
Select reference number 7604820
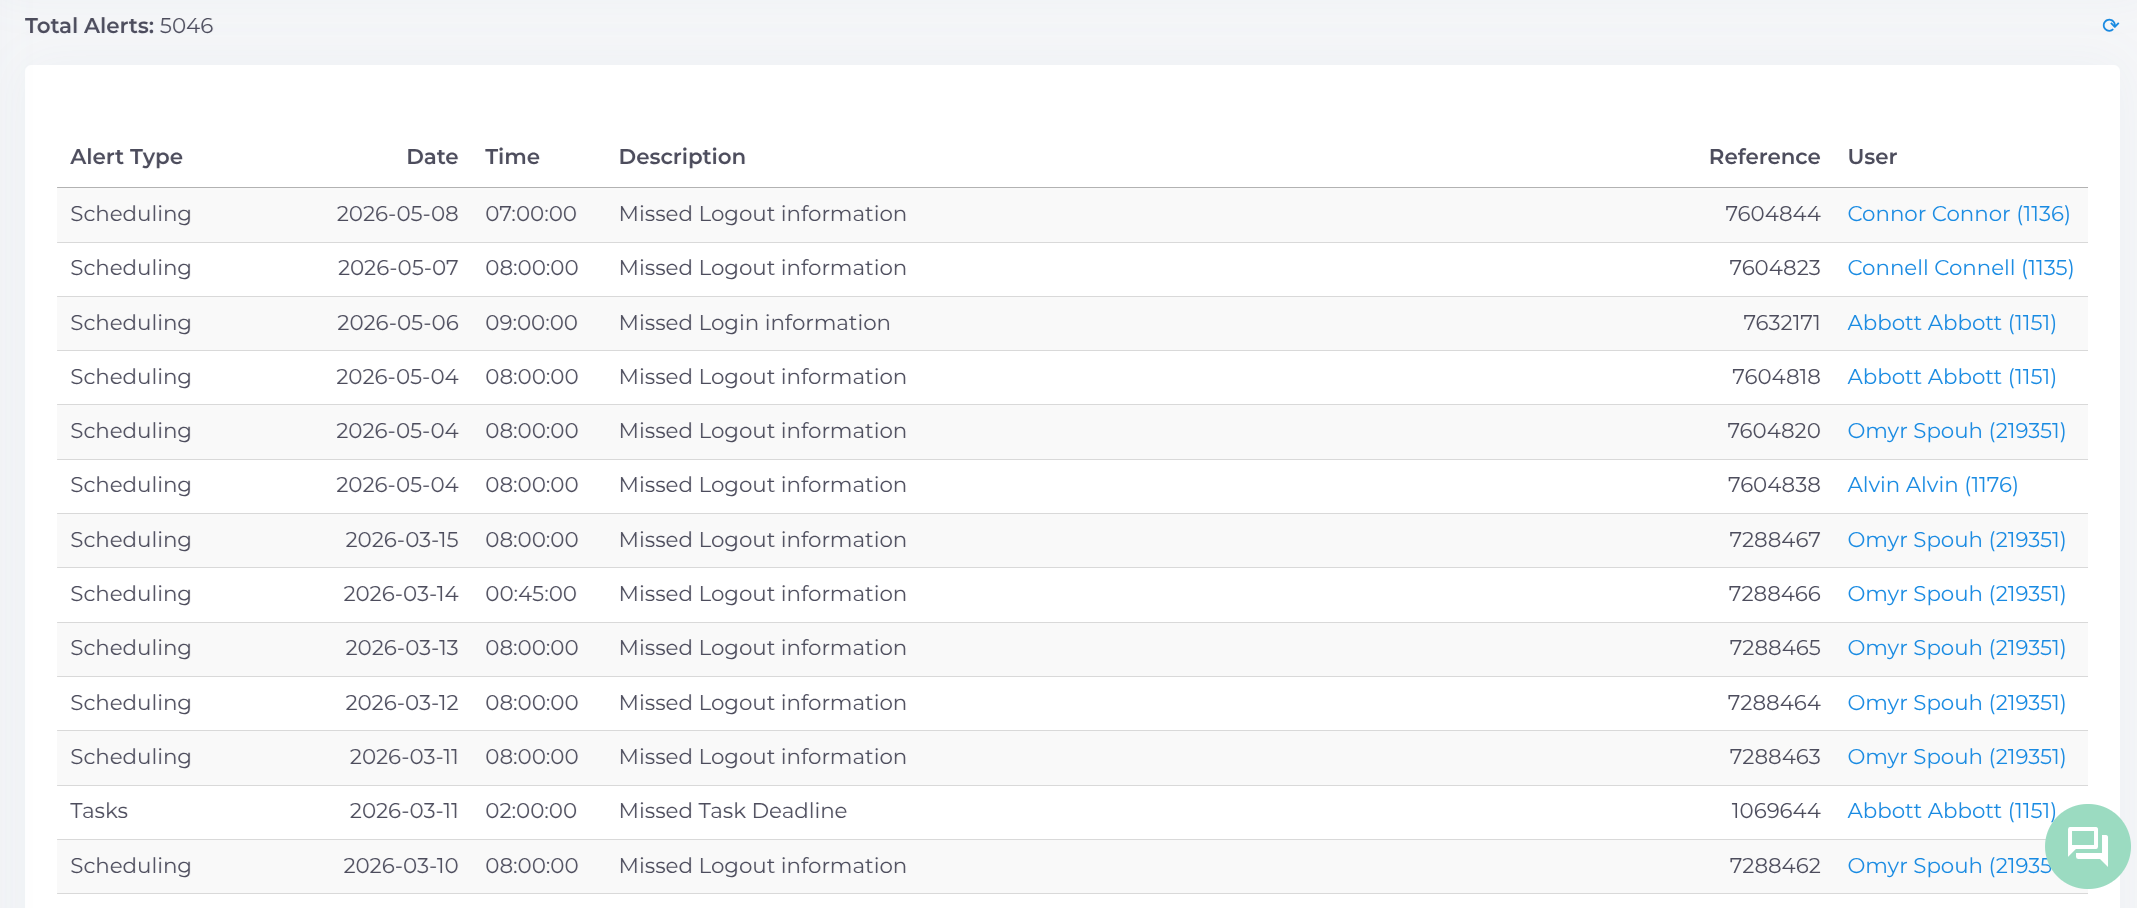tap(1773, 431)
